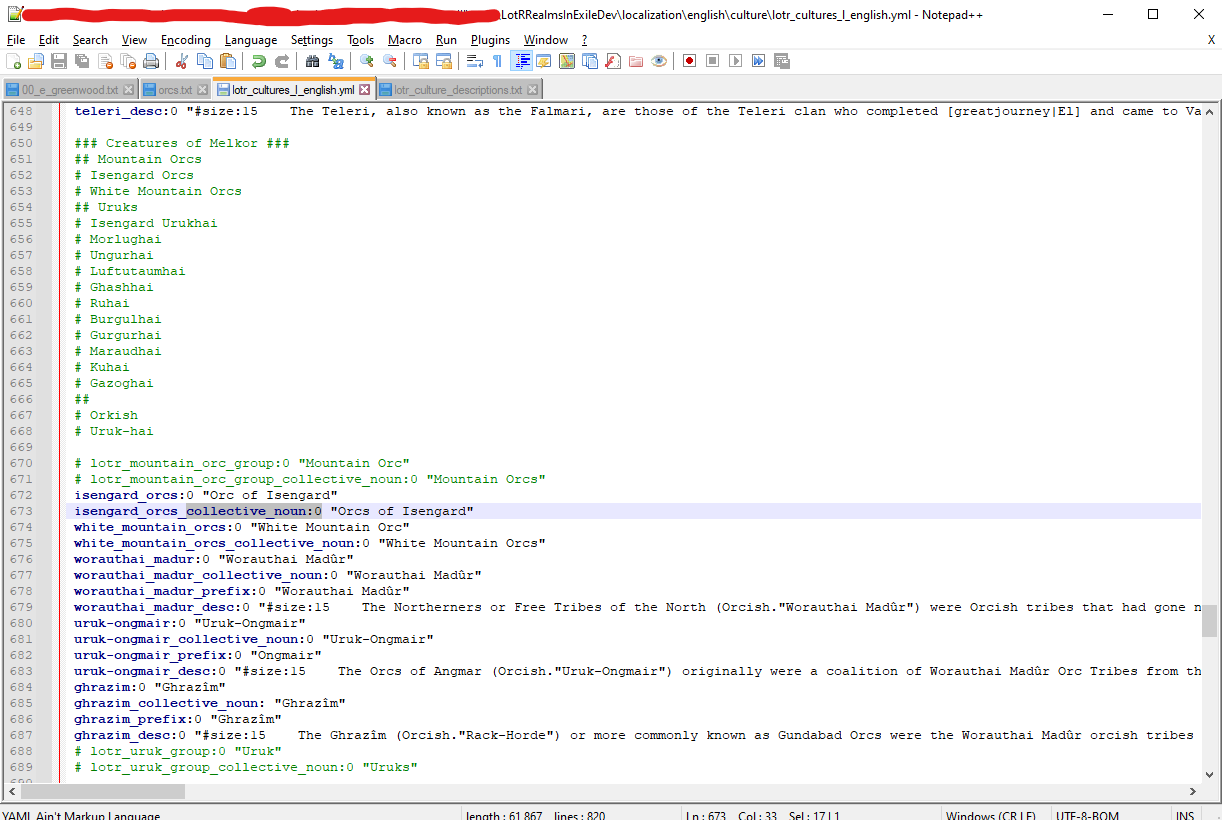Open Find using the binoculars icon
1222x820 pixels.
click(x=312, y=61)
